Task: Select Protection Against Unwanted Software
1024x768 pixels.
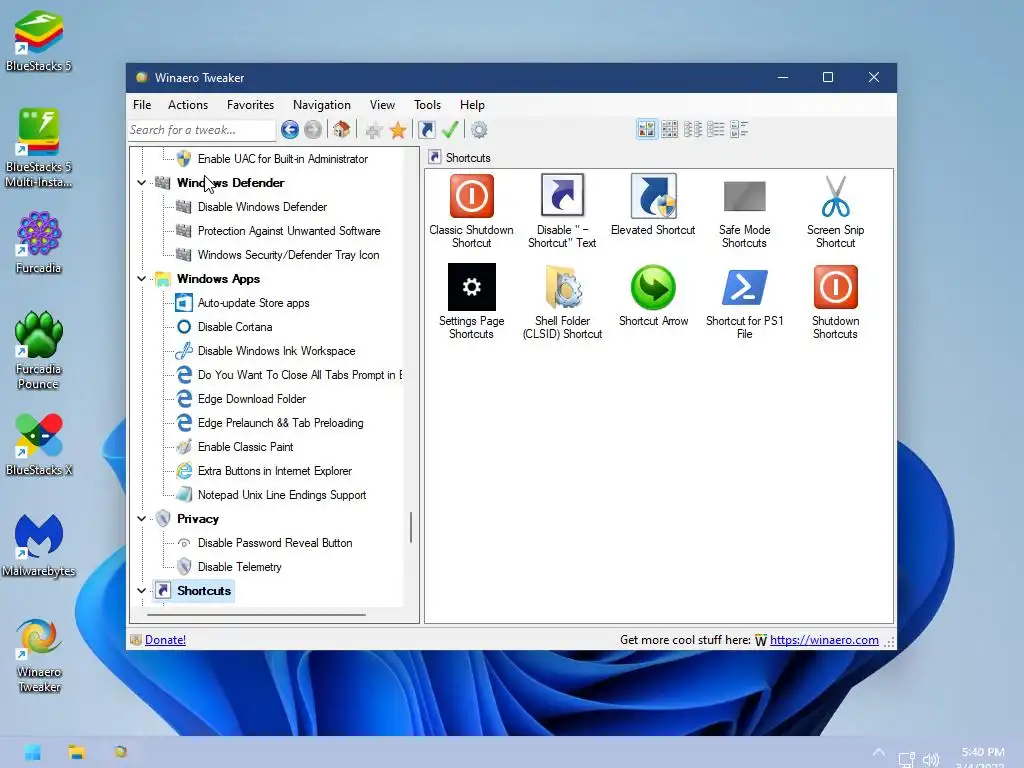Action: (289, 231)
